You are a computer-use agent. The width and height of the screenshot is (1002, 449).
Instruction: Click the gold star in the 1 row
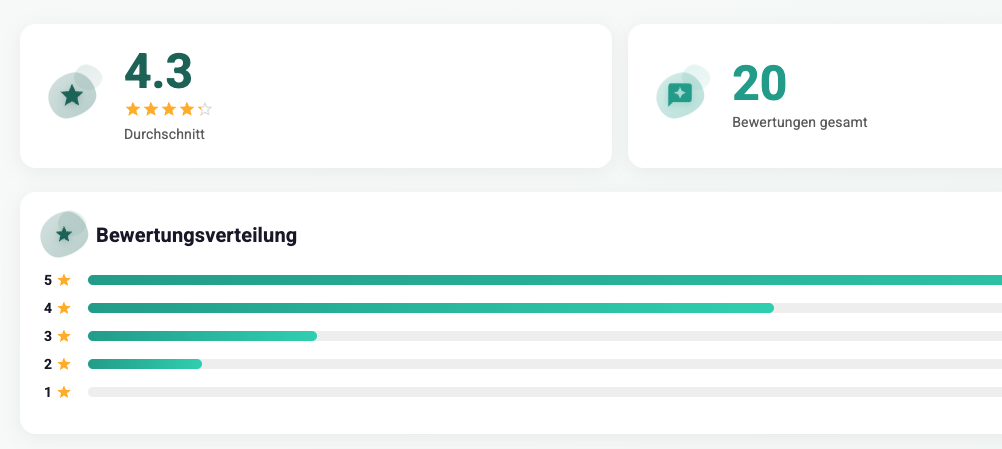pyautogui.click(x=64, y=392)
